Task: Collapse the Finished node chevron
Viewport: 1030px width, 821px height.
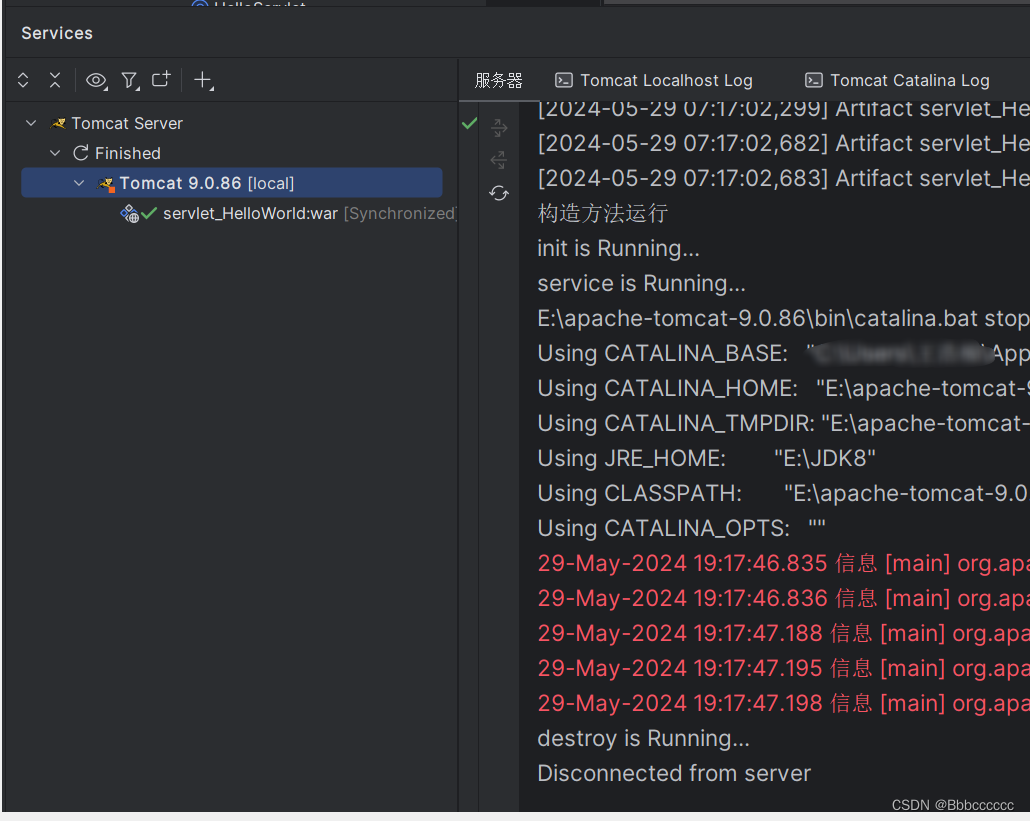Action: [55, 153]
